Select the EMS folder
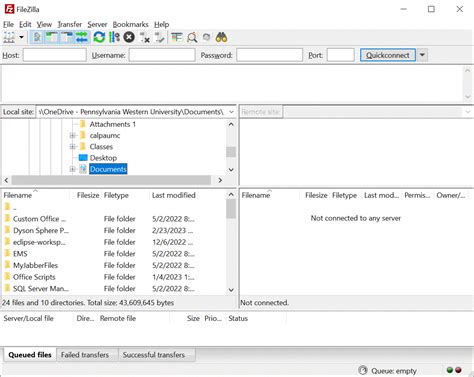Screen dimensions: 474x377 click(x=114, y=254)
